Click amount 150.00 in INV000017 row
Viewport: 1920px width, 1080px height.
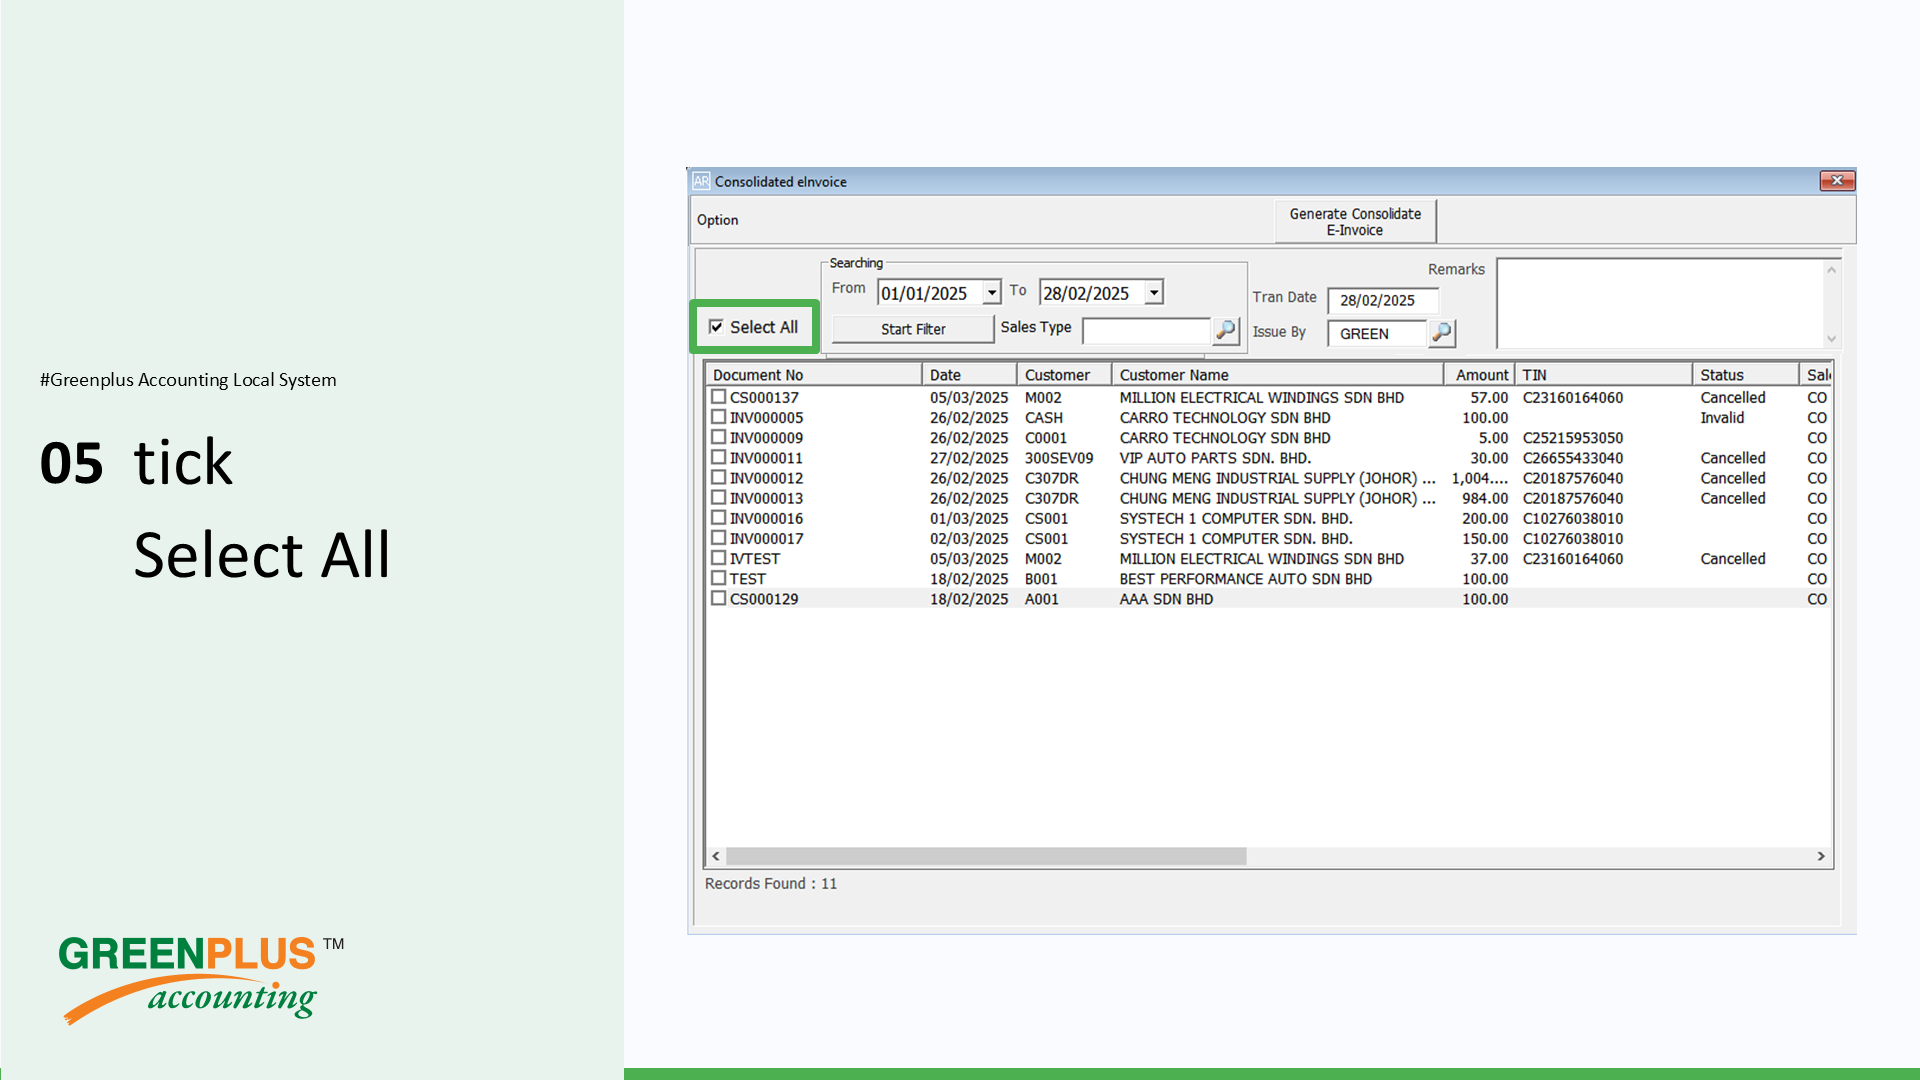(1485, 538)
